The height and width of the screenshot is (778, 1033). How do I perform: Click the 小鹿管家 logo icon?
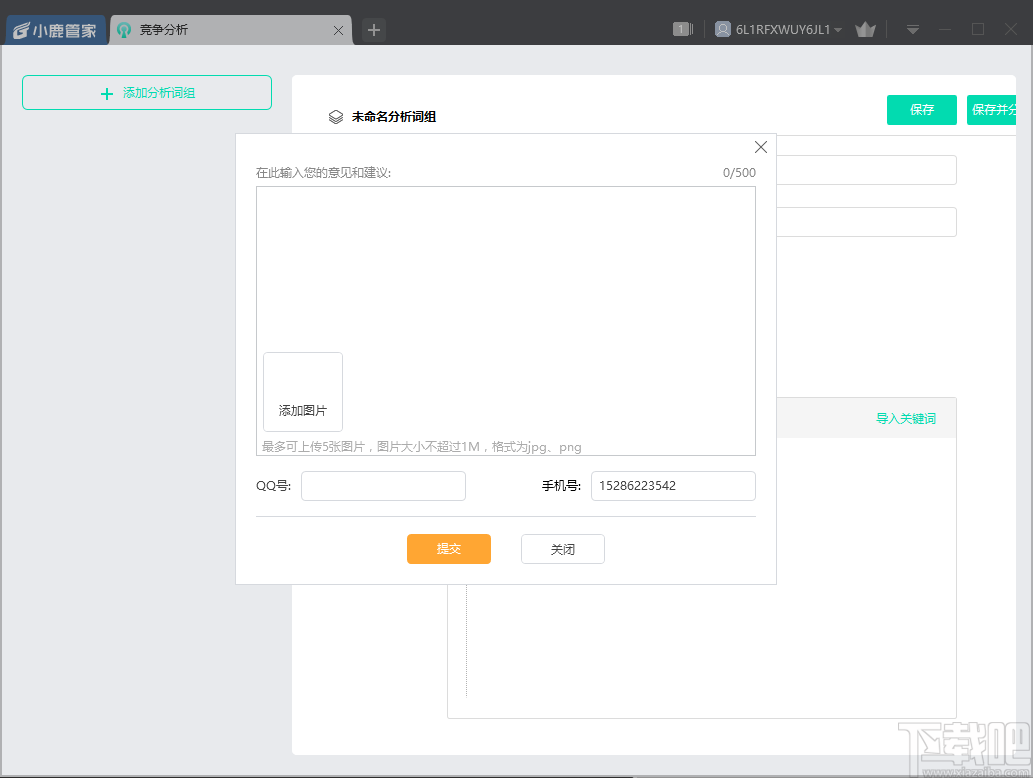pyautogui.click(x=20, y=29)
